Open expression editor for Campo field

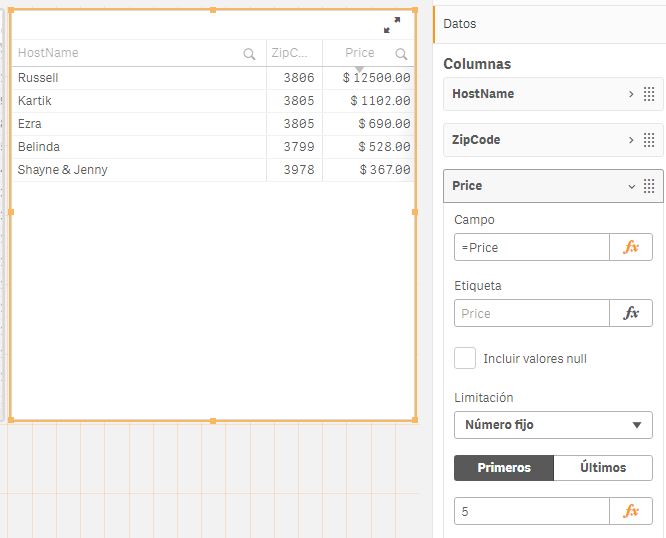coord(631,247)
